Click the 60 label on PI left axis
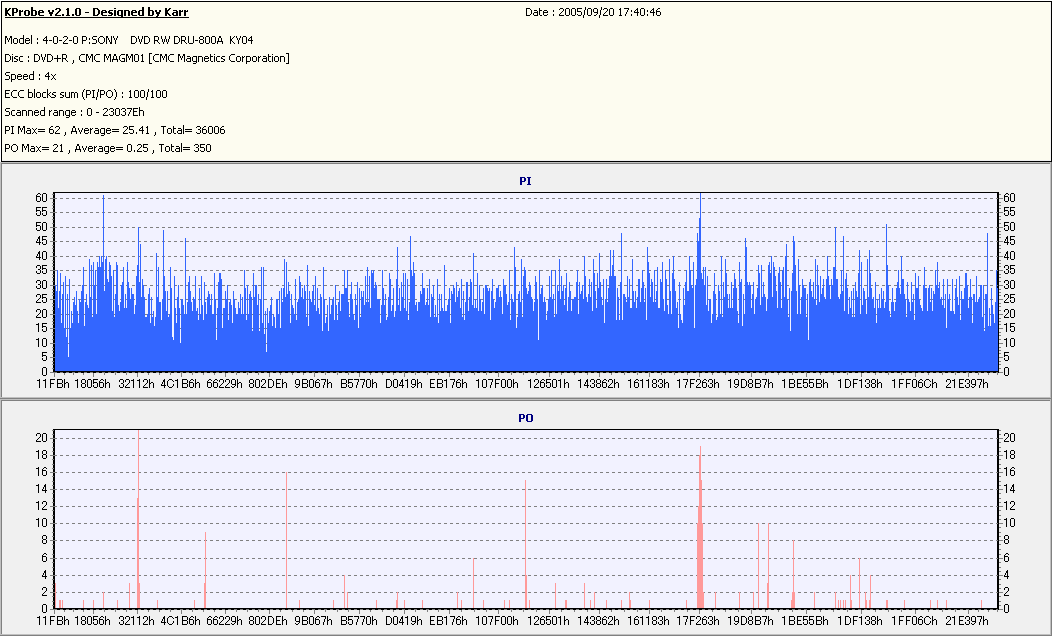 point(42,198)
